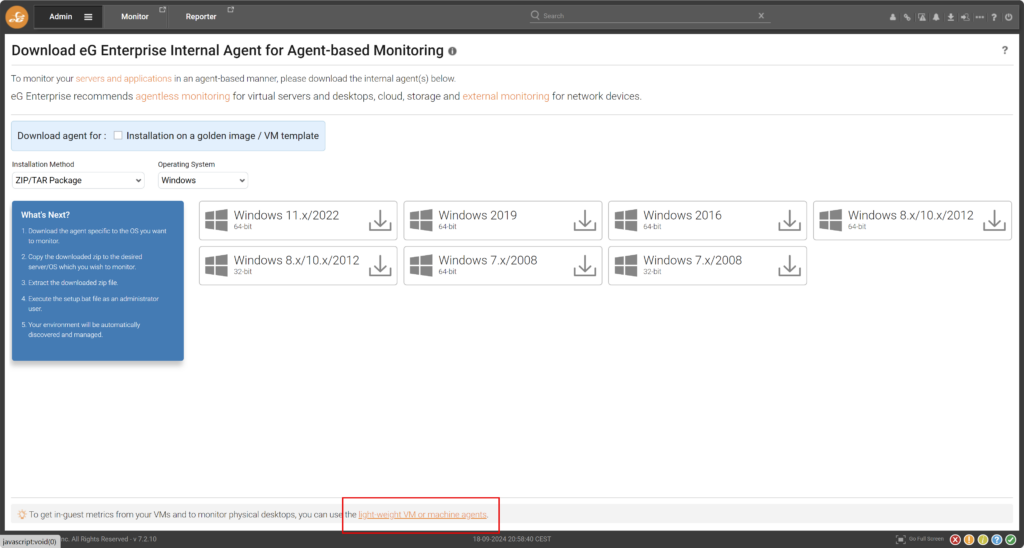The width and height of the screenshot is (1024, 548).
Task: Click the 'Download agent for :' label
Action: tap(62, 136)
